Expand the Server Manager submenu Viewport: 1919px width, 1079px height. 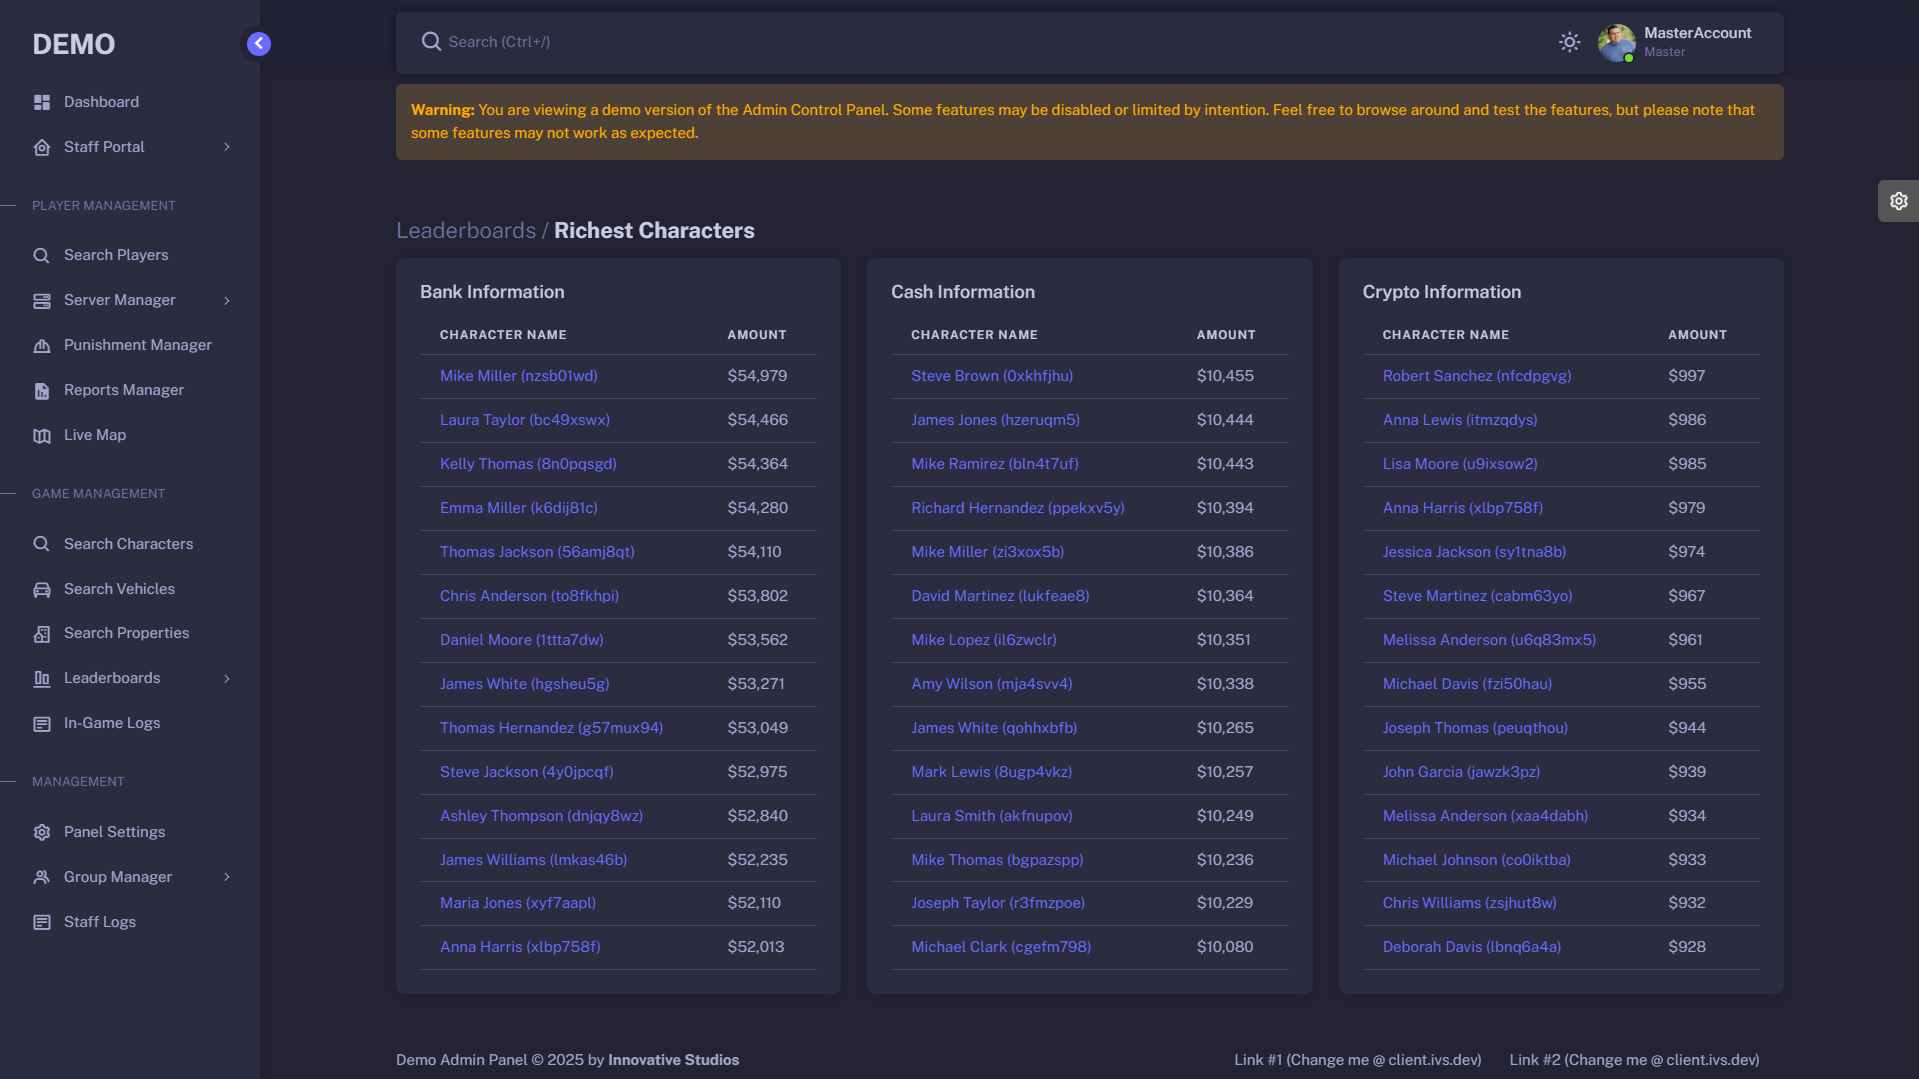(227, 301)
